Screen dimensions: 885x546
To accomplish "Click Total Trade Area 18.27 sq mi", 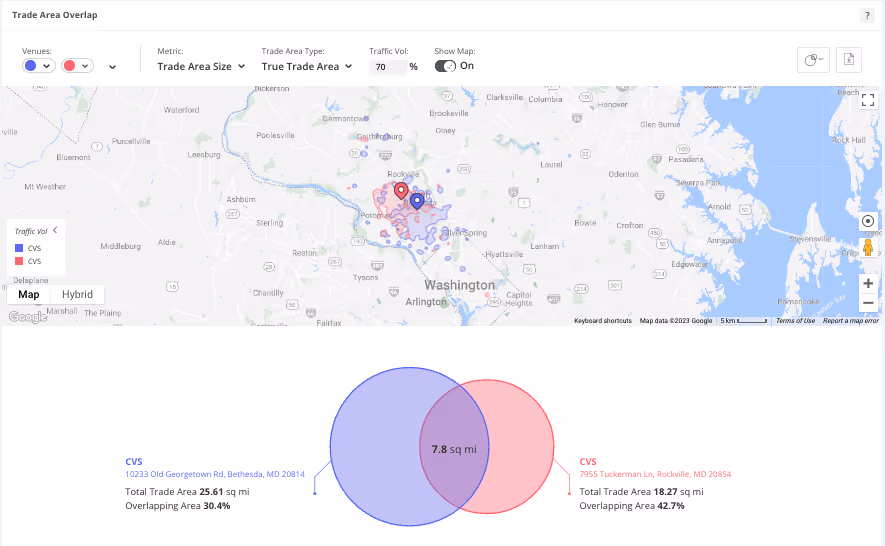I will click(x=642, y=492).
